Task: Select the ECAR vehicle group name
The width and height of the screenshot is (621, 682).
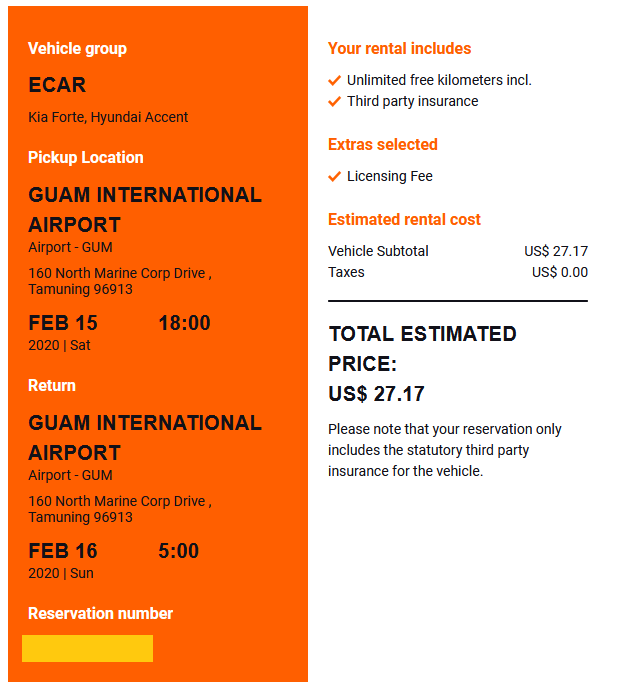Action: pyautogui.click(x=57, y=85)
